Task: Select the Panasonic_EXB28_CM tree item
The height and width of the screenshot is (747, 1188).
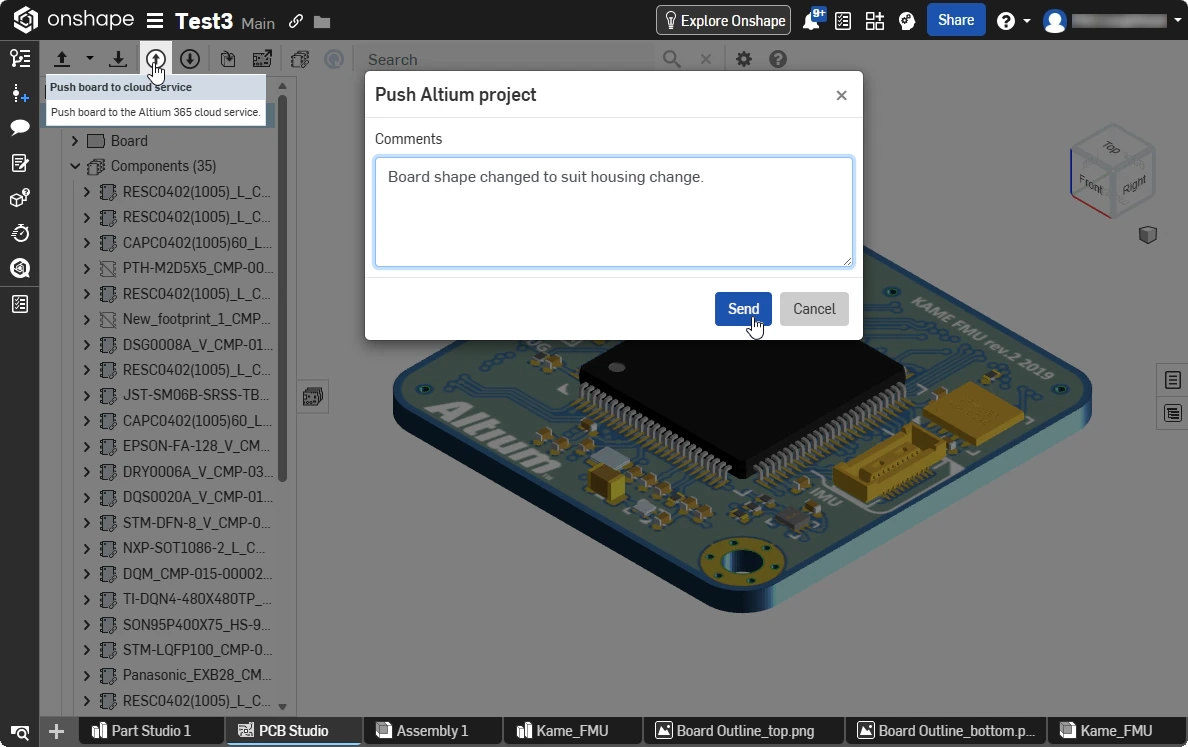Action: pos(197,676)
